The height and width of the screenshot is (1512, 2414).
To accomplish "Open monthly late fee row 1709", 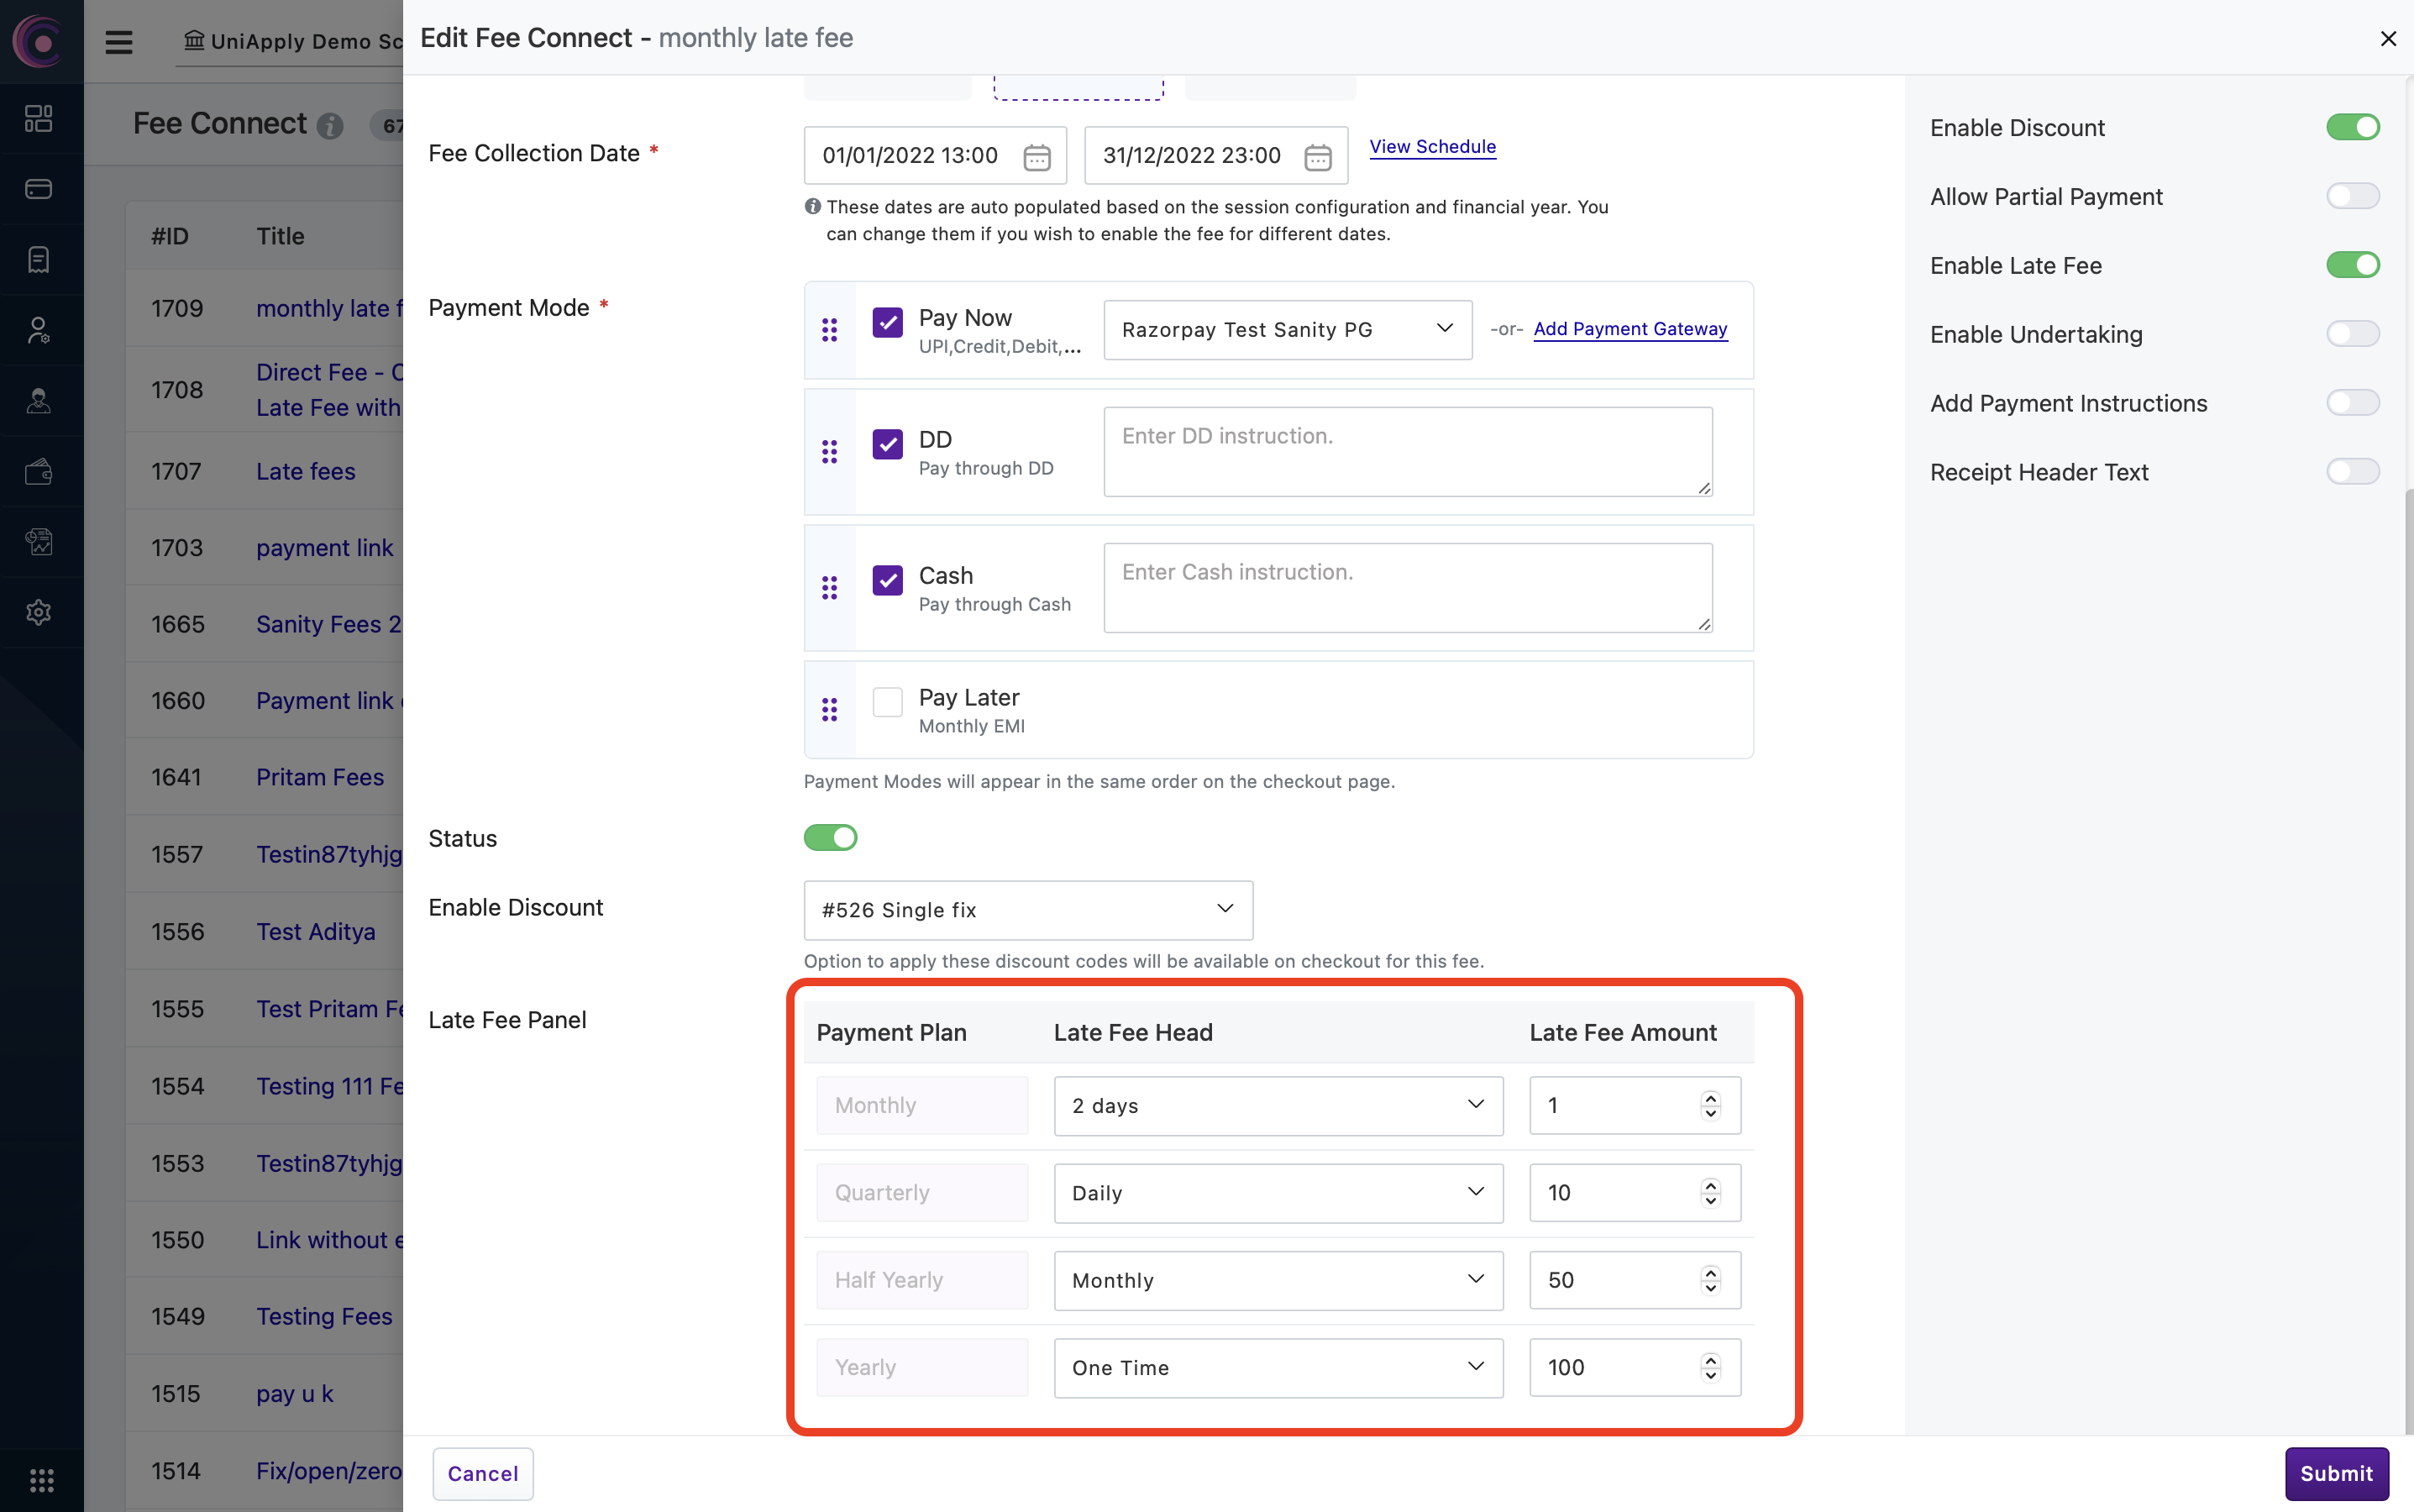I will pyautogui.click(x=329, y=308).
